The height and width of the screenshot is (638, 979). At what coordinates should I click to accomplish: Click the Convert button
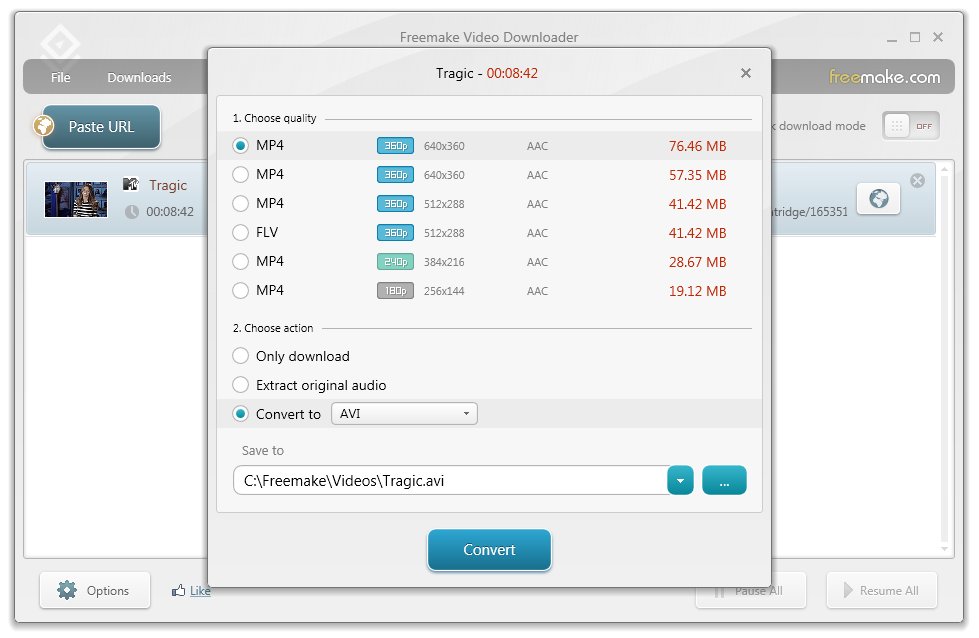pos(490,549)
